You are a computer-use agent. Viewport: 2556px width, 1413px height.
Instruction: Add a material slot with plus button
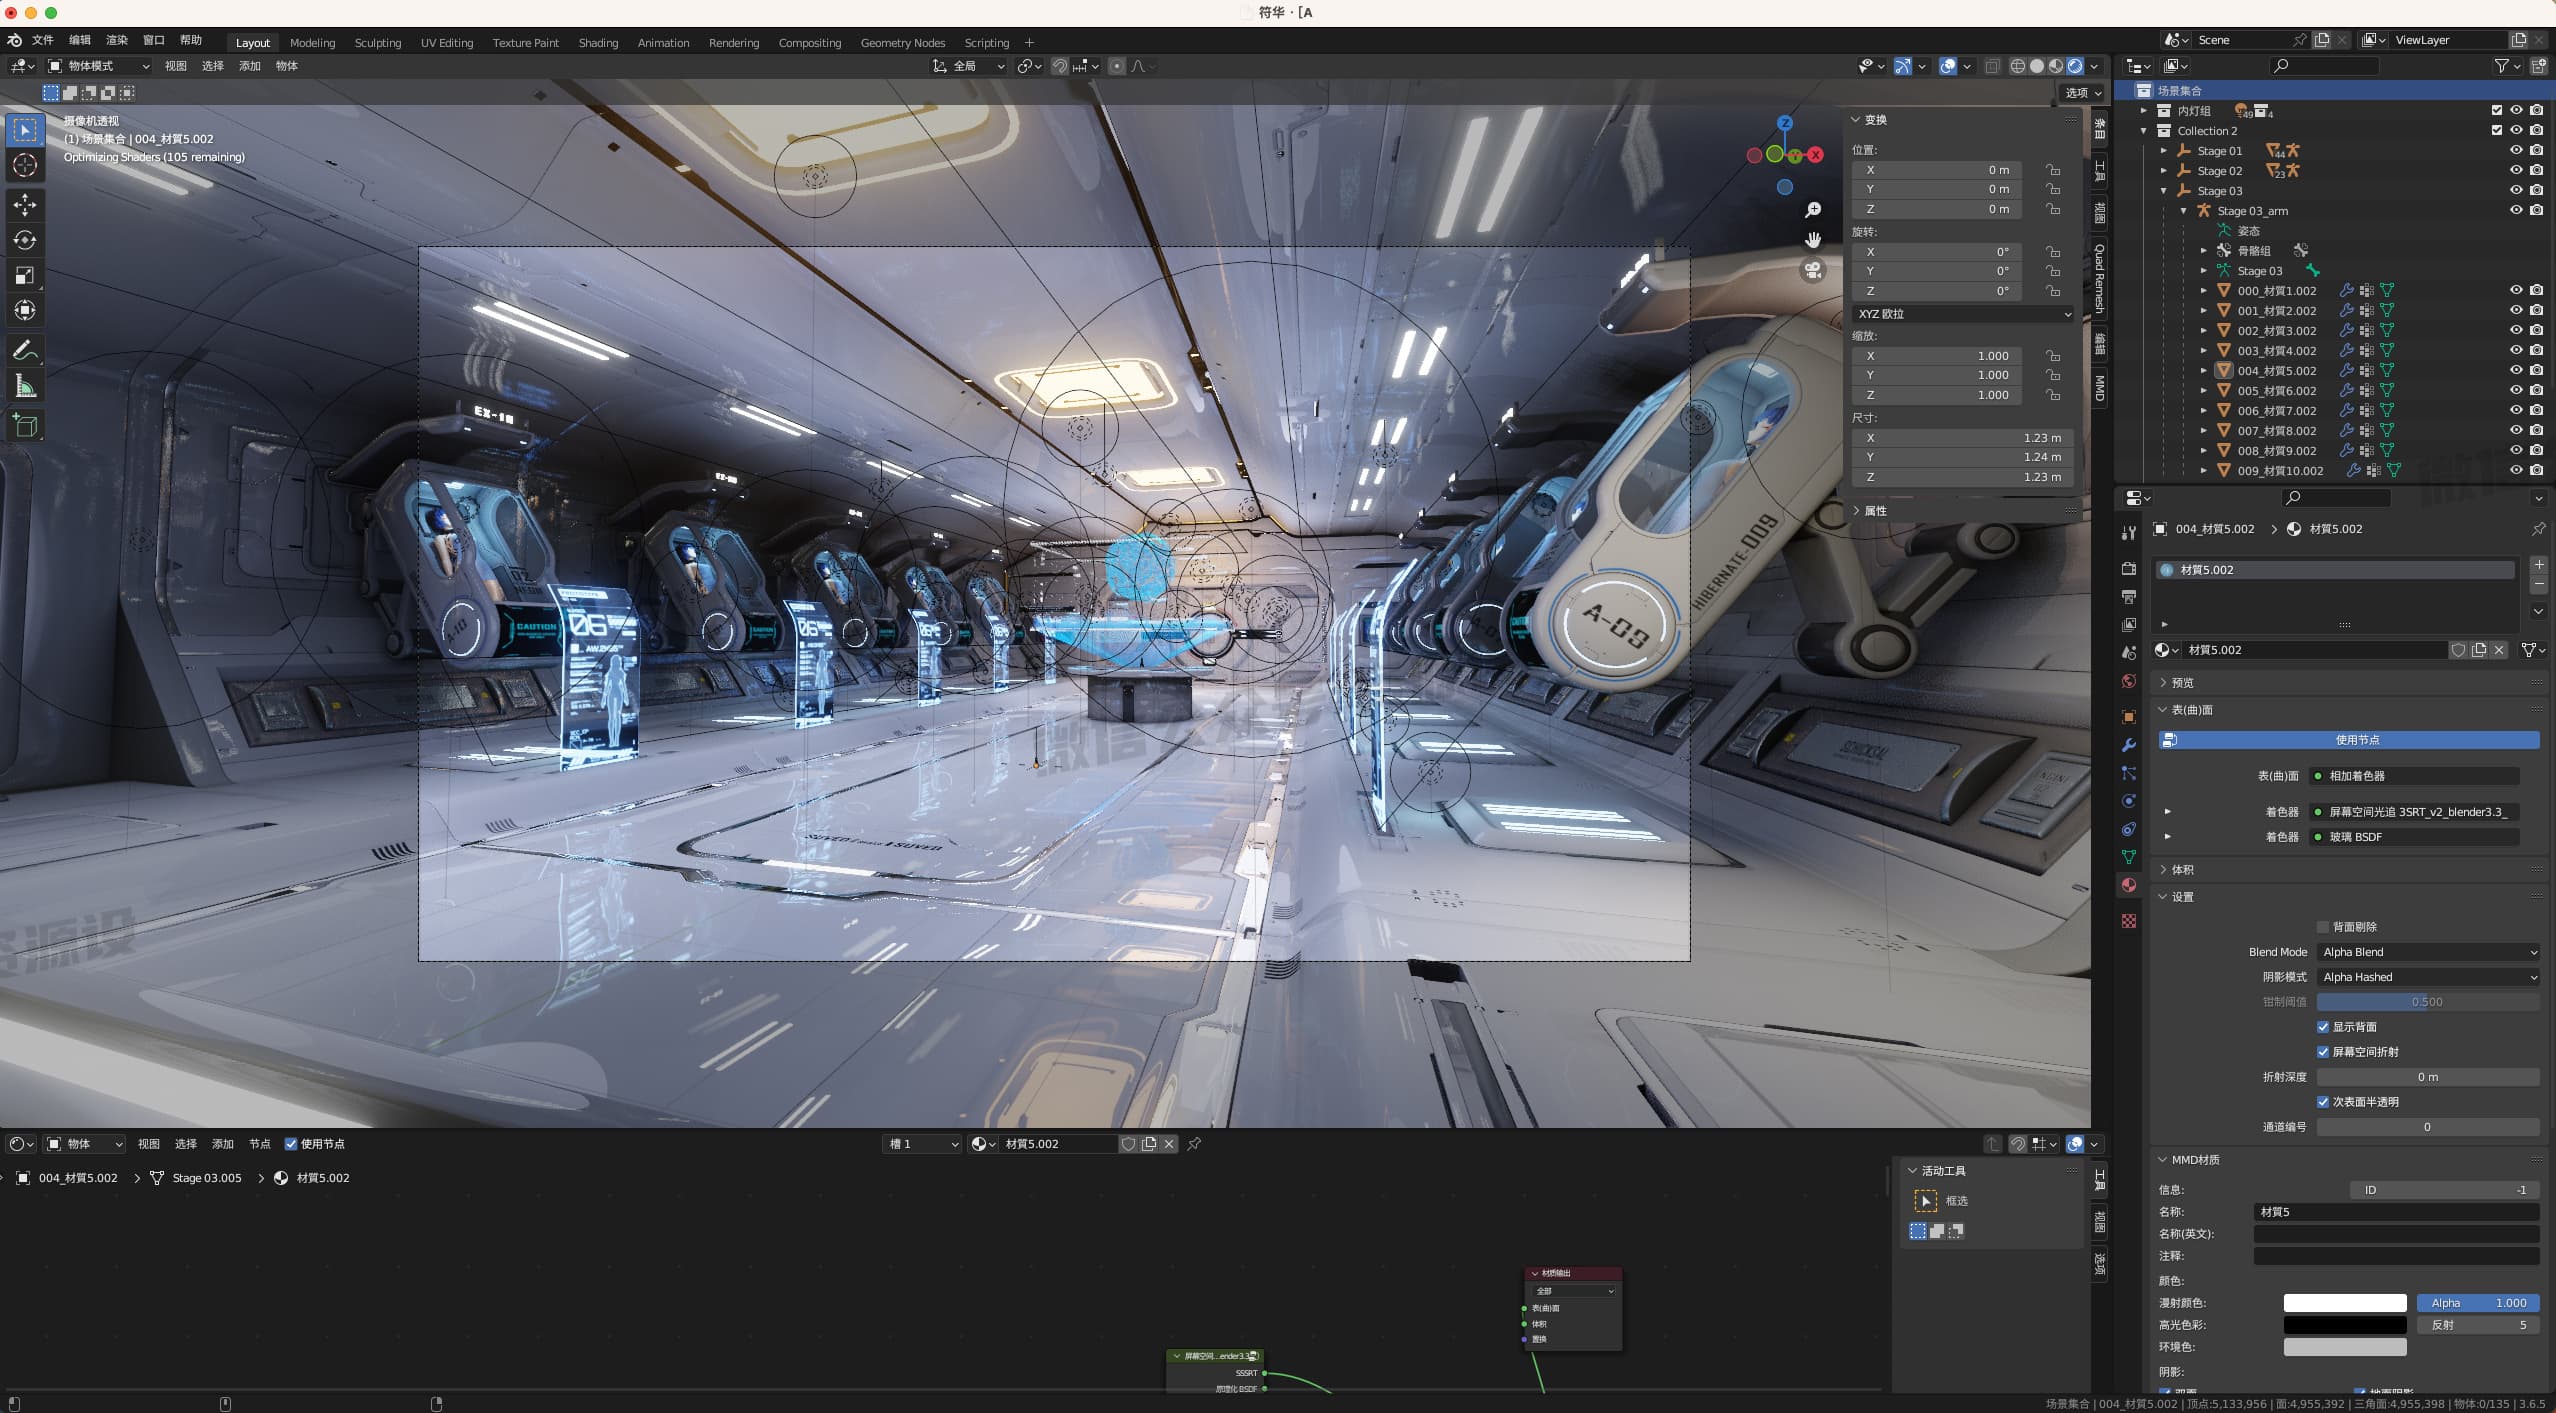pos(2539,565)
